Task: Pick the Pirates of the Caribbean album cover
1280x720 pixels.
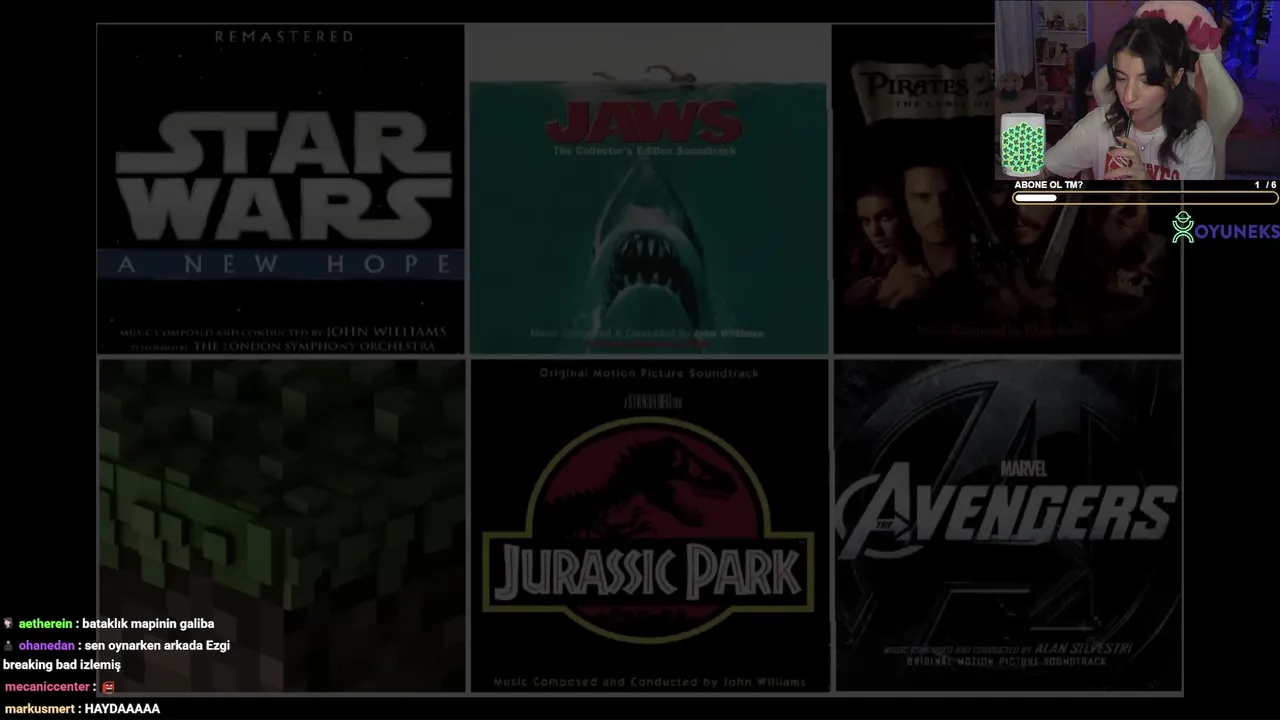Action: pyautogui.click(x=1008, y=190)
